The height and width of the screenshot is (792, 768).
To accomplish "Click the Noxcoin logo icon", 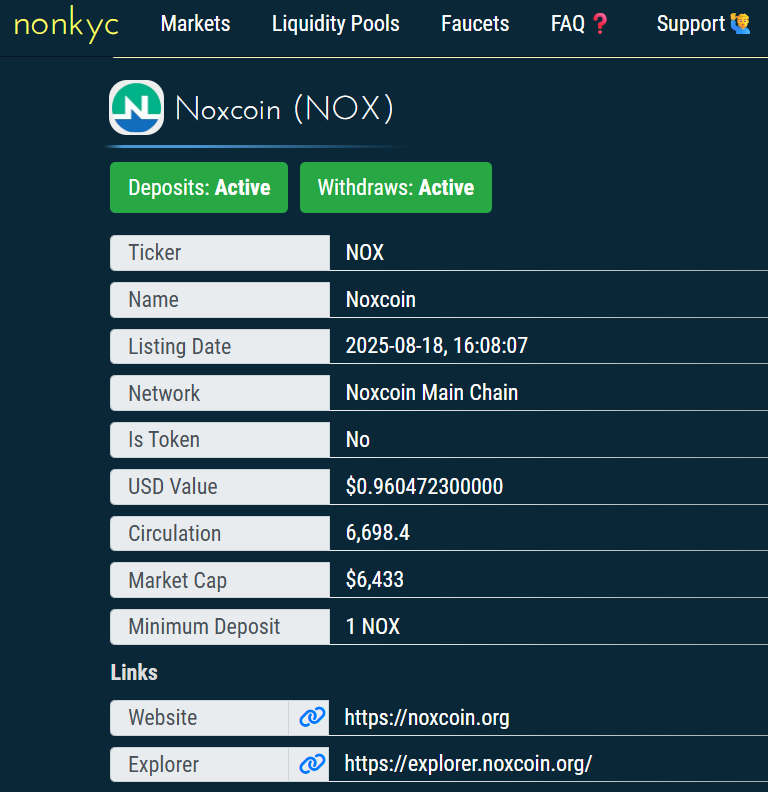I will click(136, 108).
